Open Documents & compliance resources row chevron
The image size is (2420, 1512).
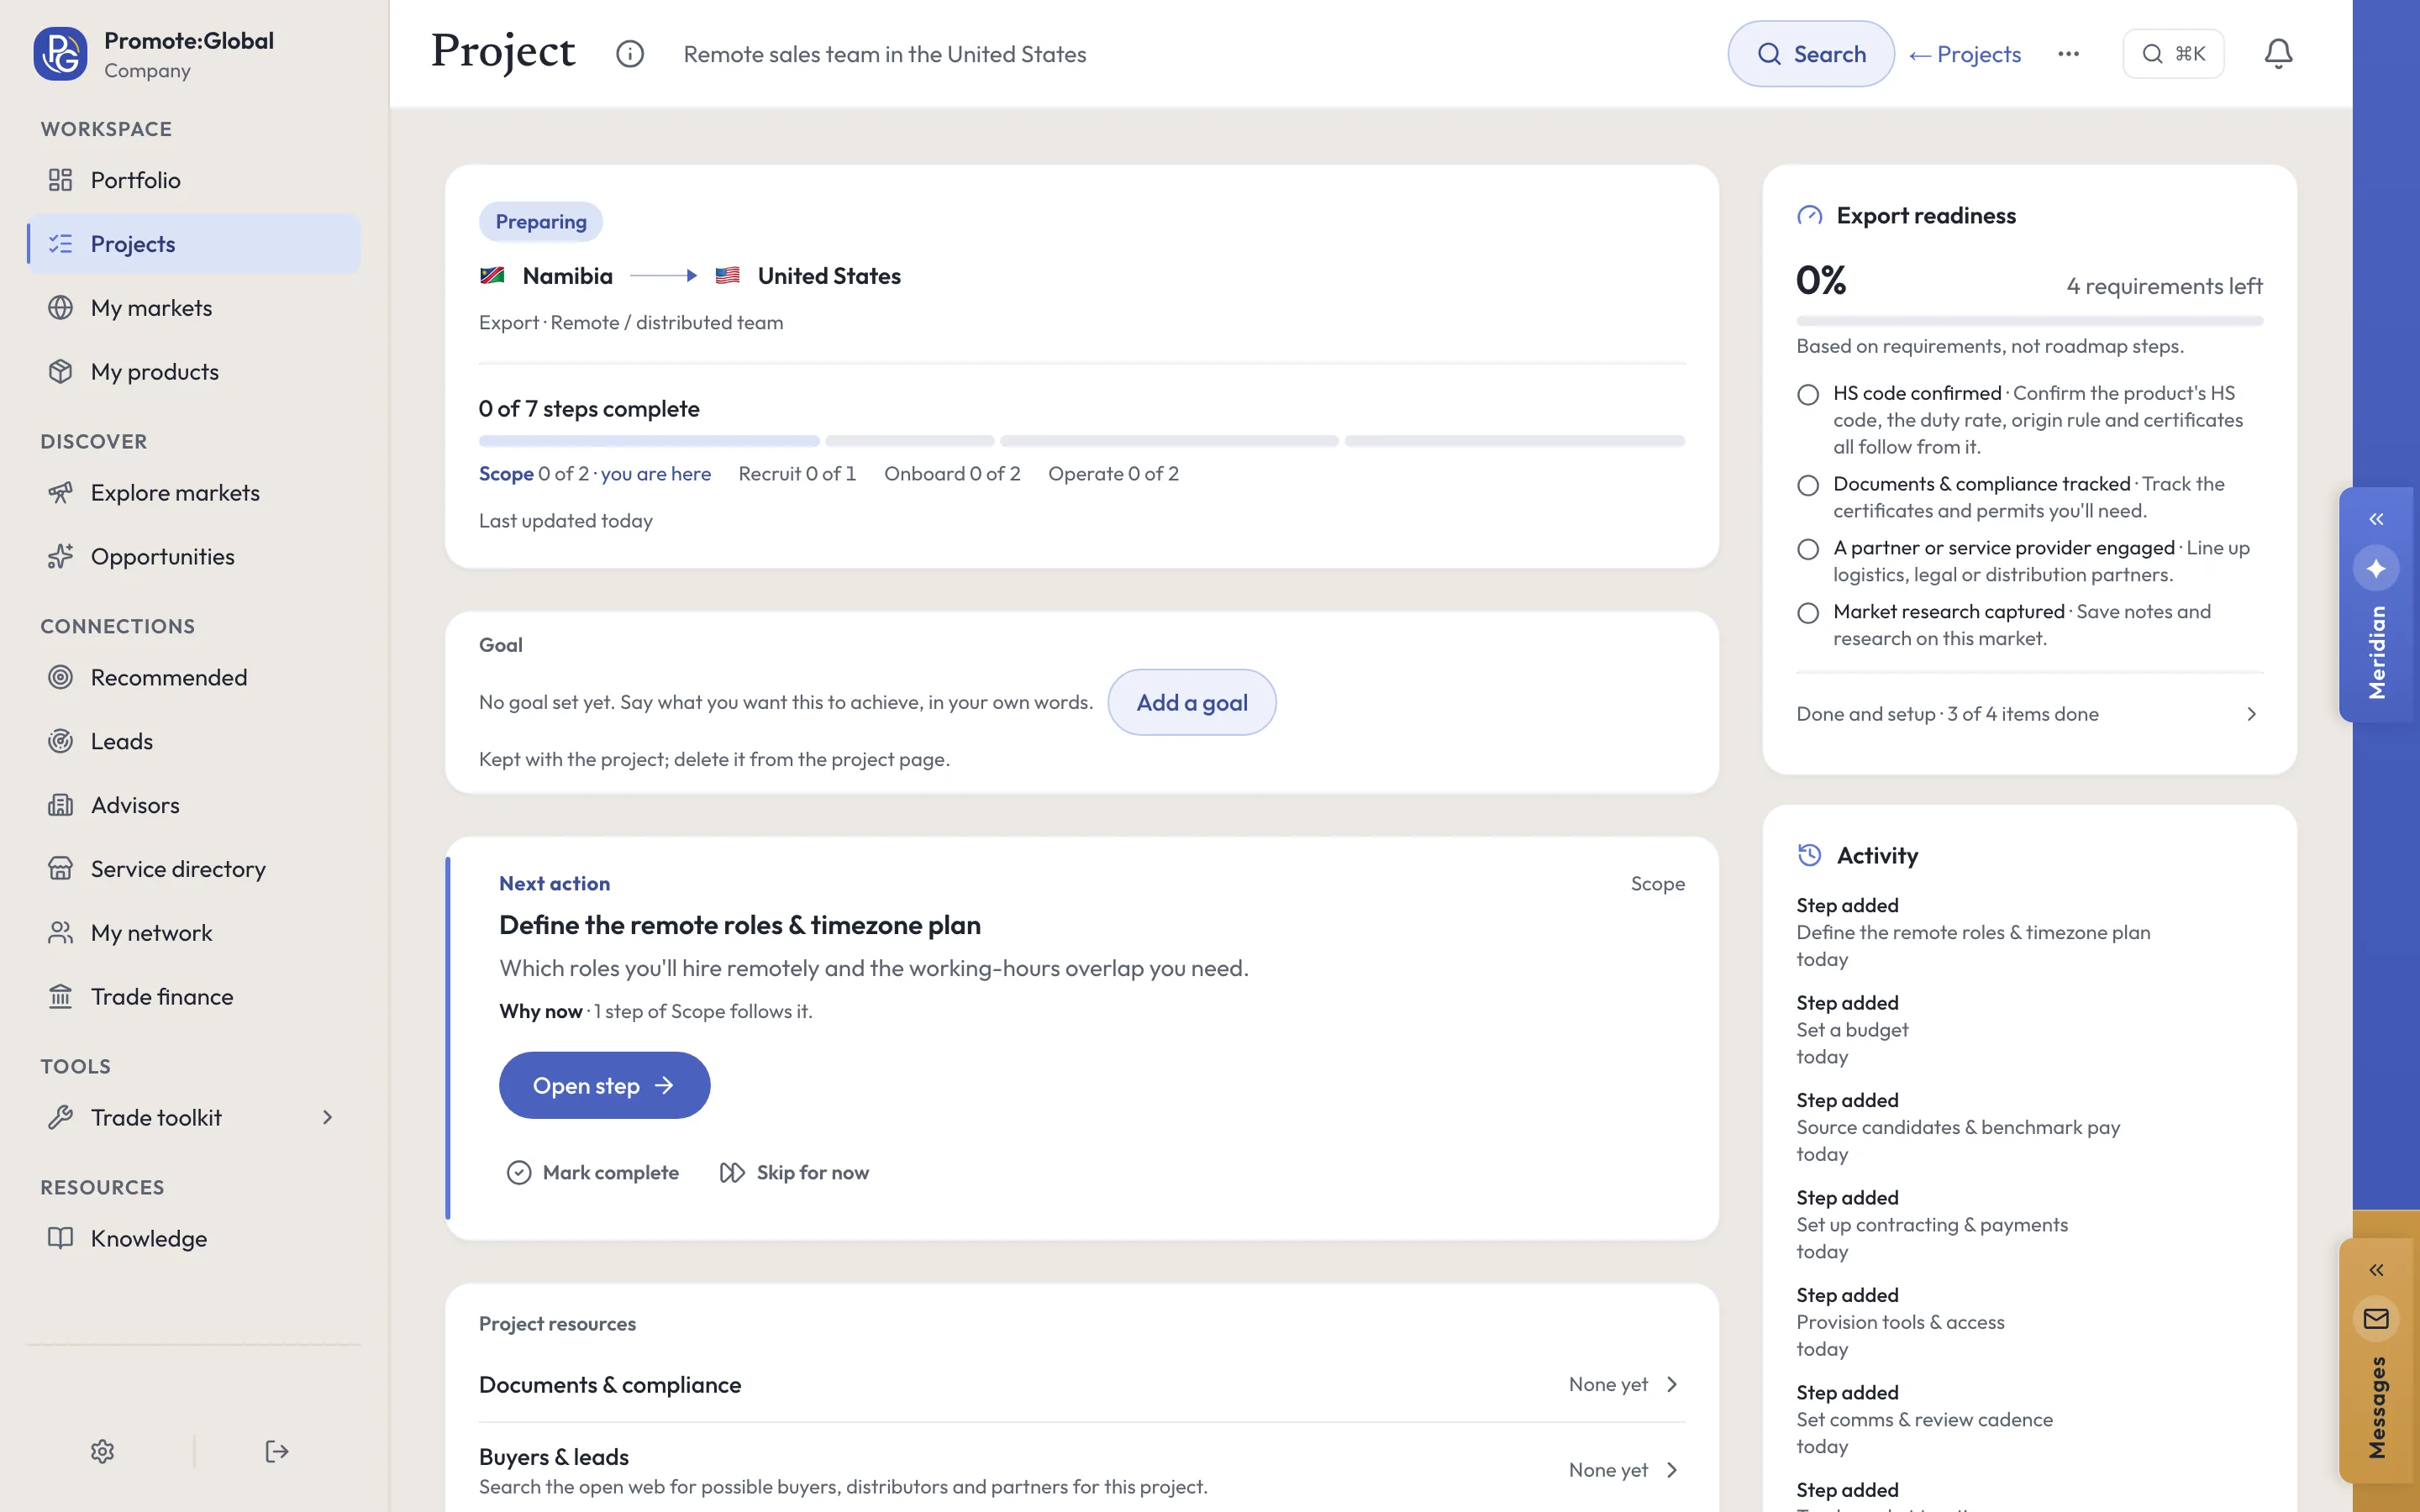coord(1672,1384)
